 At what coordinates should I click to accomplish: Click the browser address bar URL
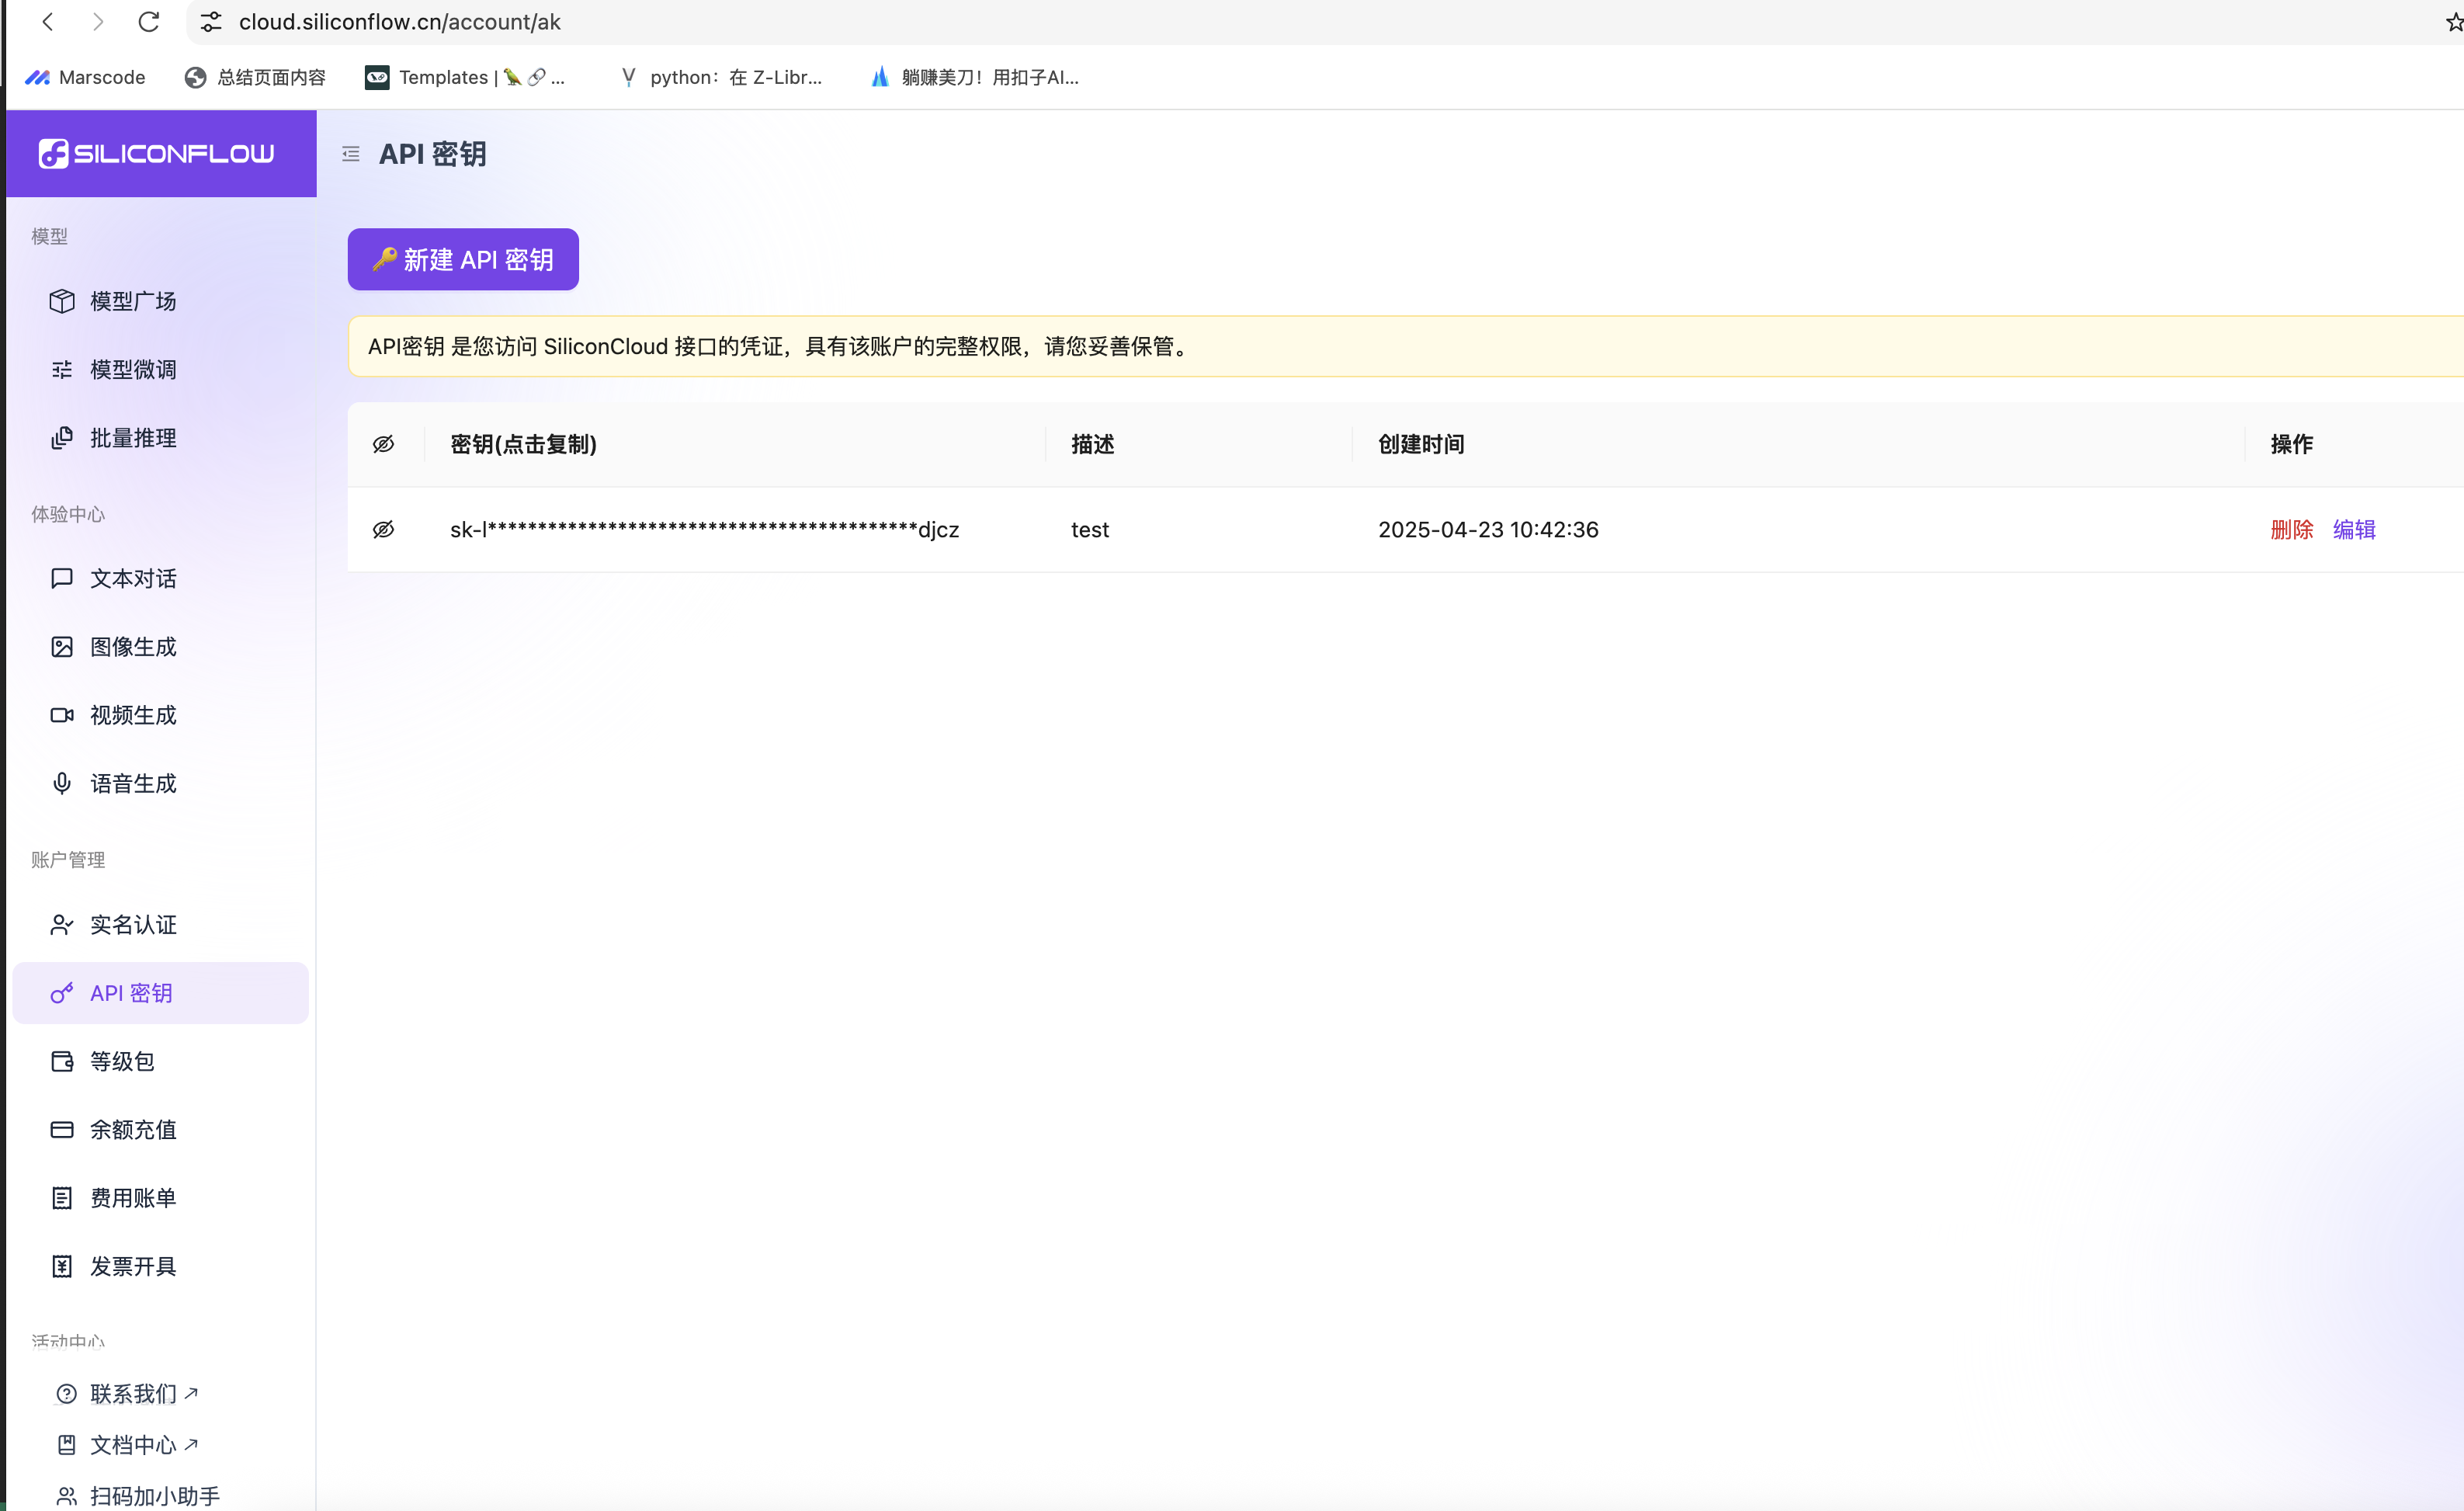tap(400, 22)
